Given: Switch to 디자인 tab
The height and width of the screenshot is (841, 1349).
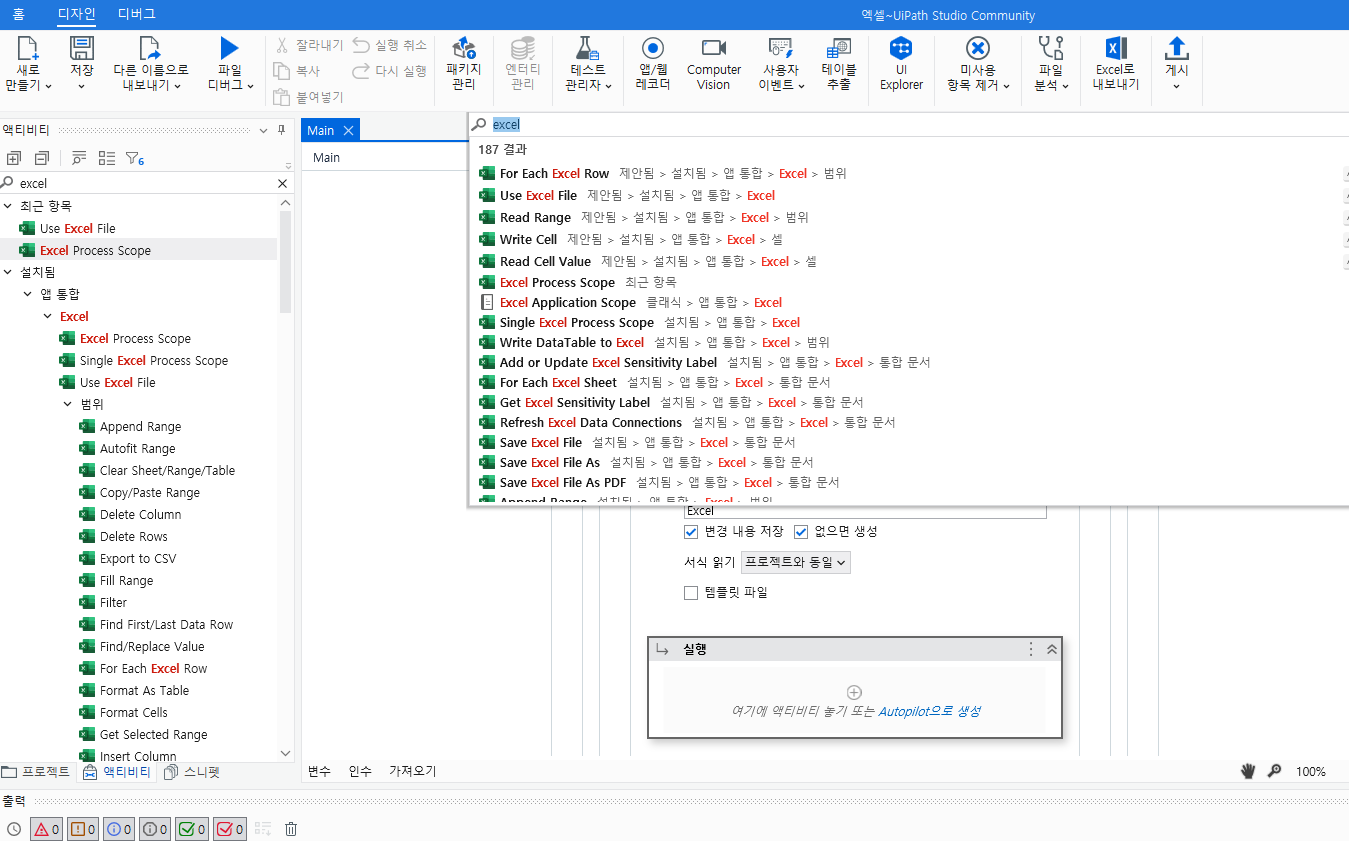Looking at the screenshot, I should point(77,14).
